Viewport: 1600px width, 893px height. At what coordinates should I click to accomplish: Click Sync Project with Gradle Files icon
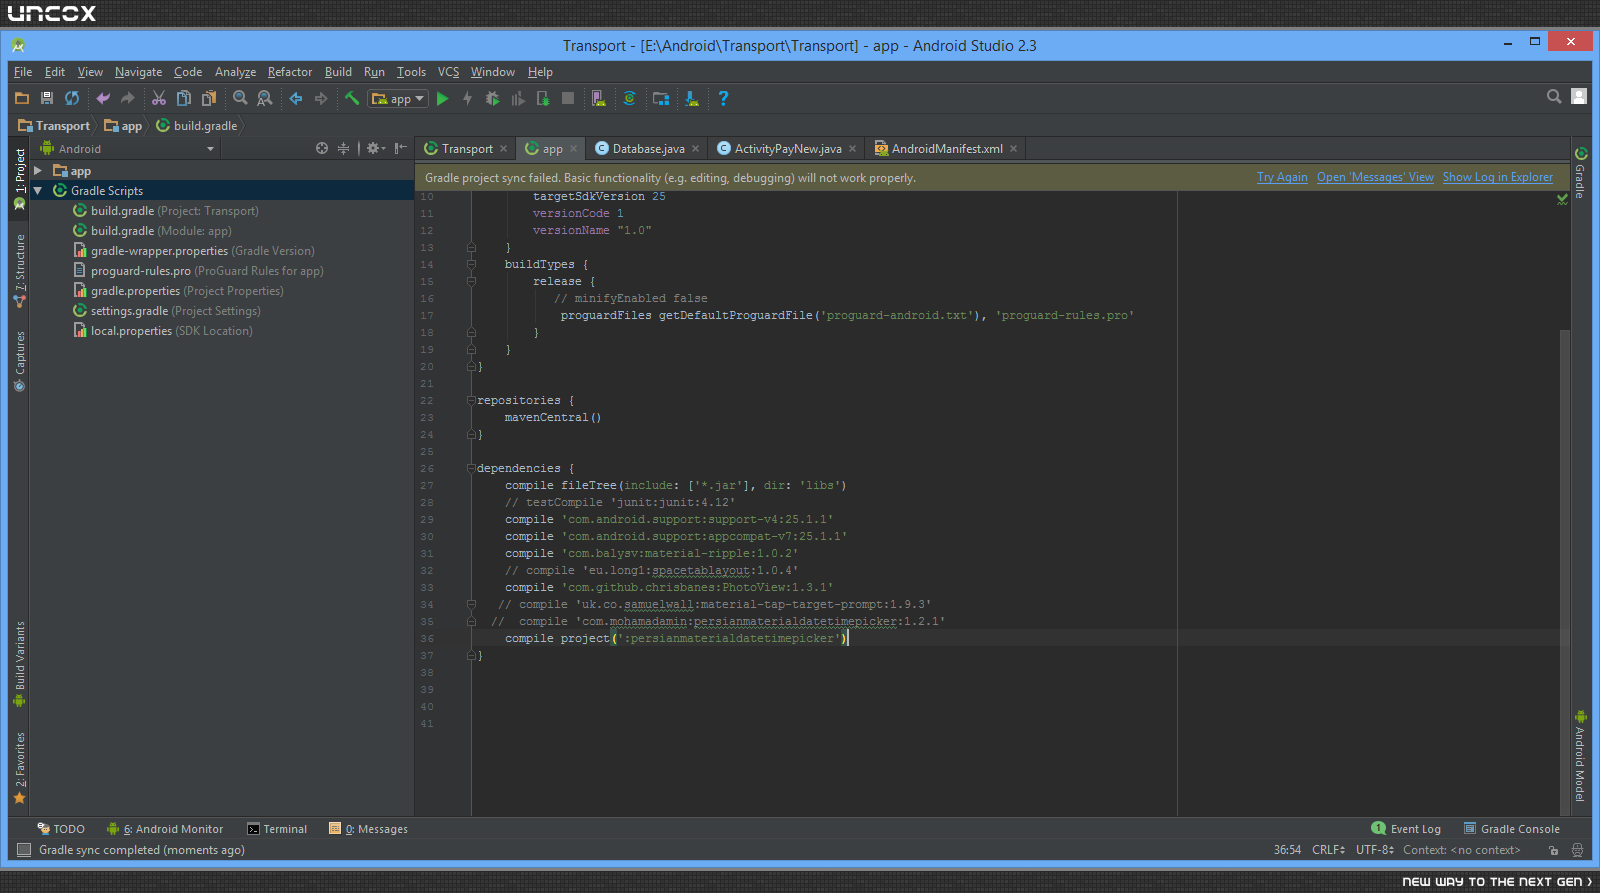click(x=629, y=98)
